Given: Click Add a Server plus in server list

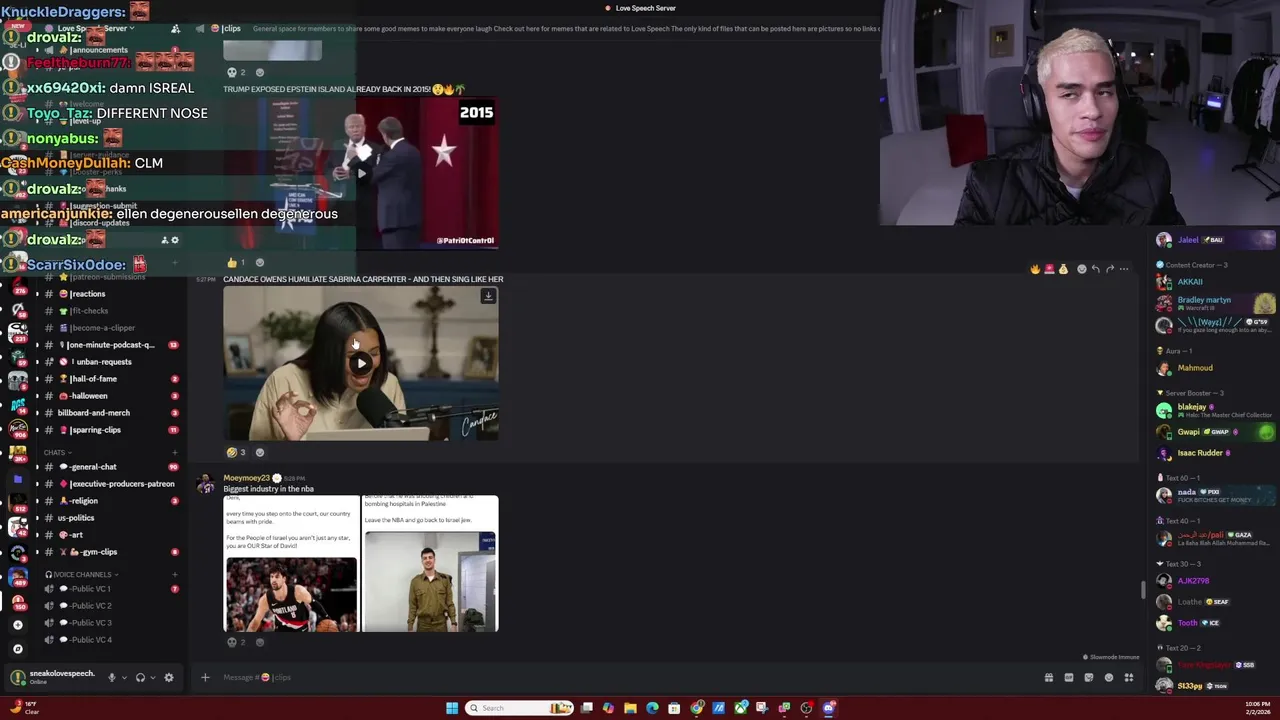Looking at the screenshot, I should pos(17,625).
